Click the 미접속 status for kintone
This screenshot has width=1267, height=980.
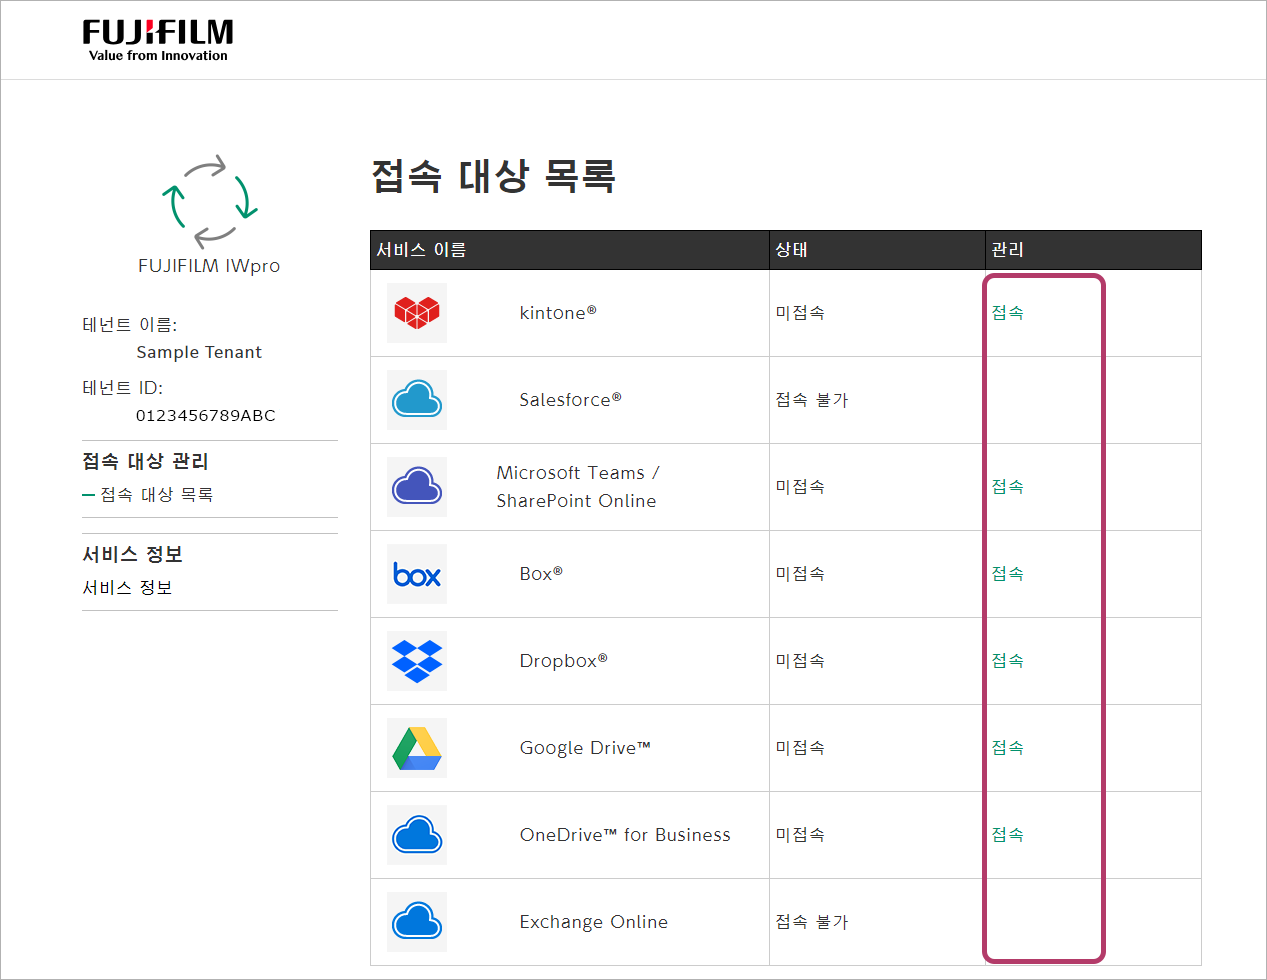click(800, 313)
